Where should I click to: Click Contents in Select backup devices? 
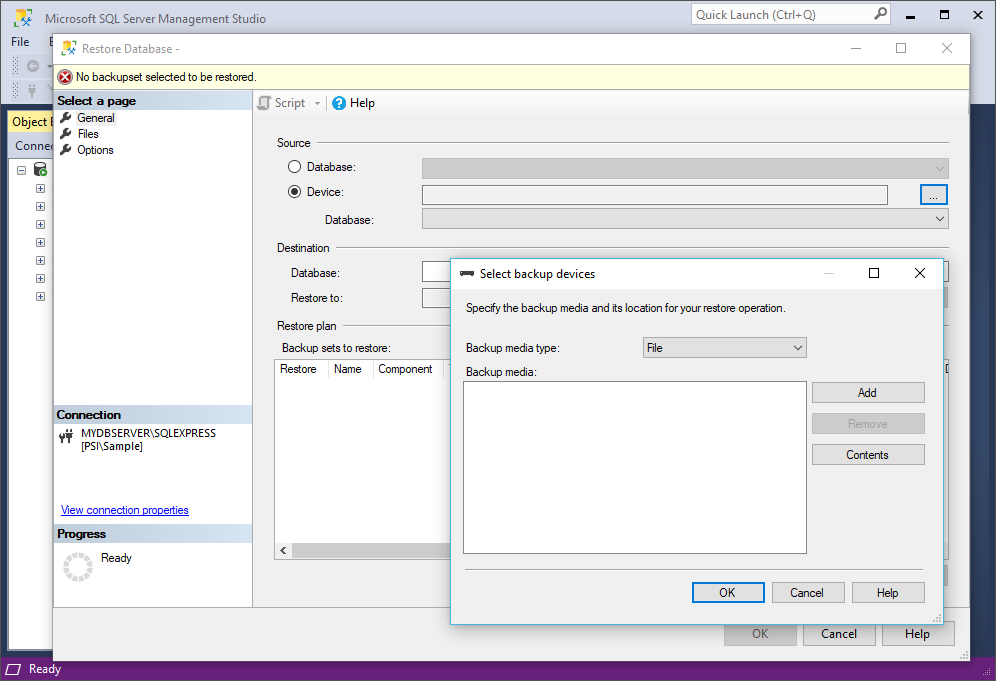click(x=868, y=455)
